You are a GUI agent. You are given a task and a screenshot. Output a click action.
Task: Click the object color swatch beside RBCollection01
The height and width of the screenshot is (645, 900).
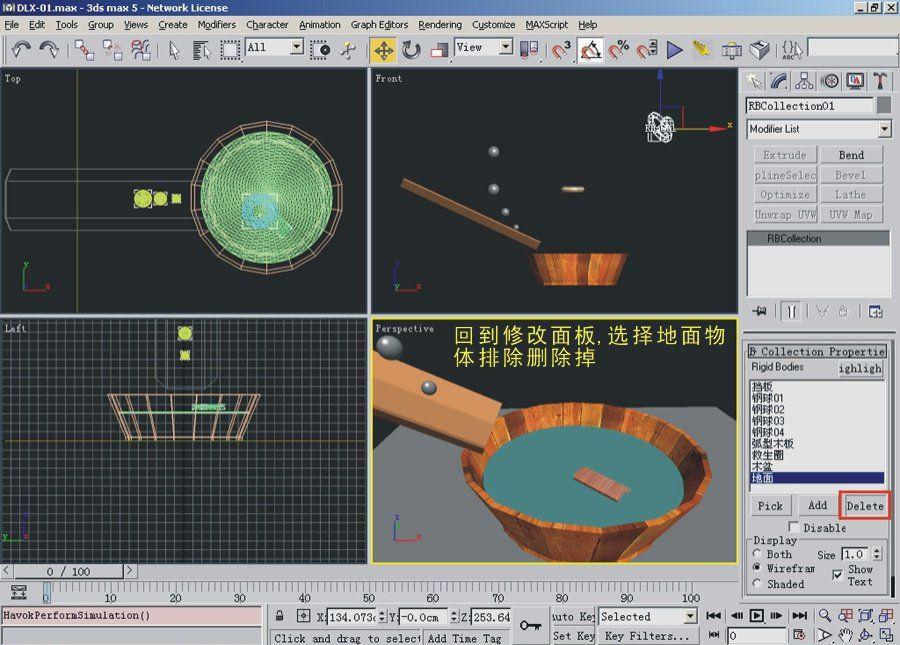coord(883,106)
